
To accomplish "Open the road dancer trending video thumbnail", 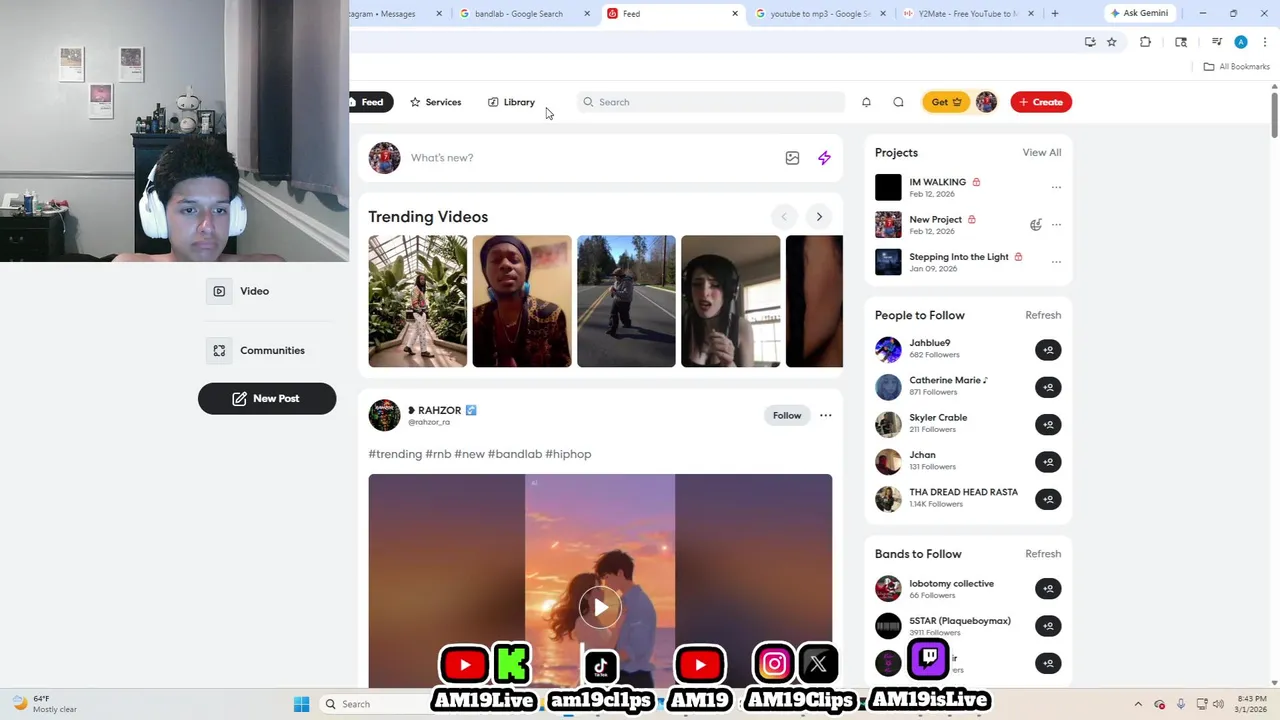I will 626,301.
